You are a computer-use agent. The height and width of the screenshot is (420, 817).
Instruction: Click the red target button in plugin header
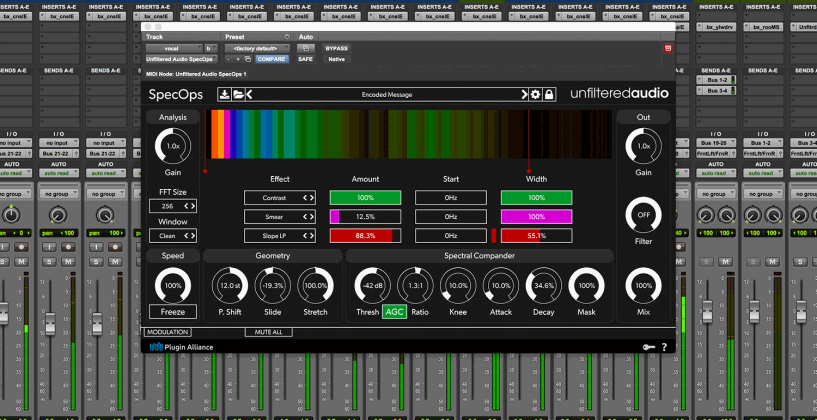669,48
